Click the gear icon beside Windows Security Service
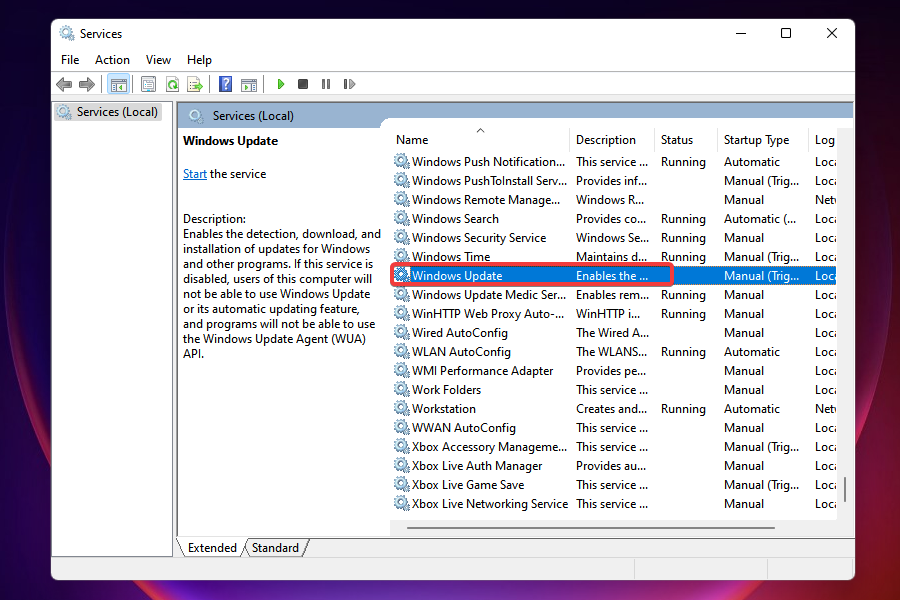Screen dimensions: 900x600 [x=402, y=238]
